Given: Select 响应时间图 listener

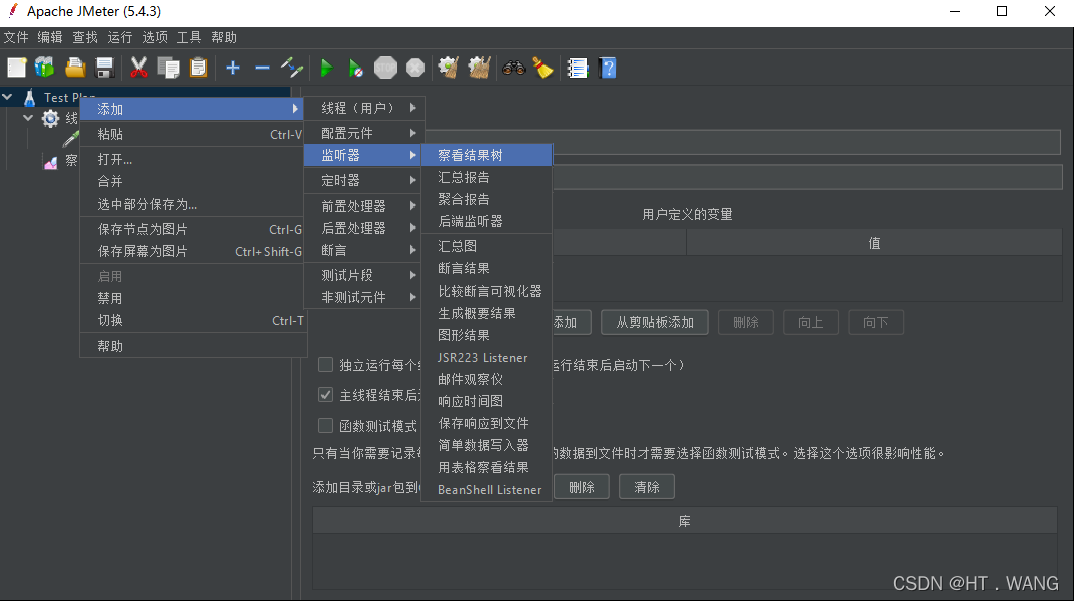Looking at the screenshot, I should tap(486, 401).
